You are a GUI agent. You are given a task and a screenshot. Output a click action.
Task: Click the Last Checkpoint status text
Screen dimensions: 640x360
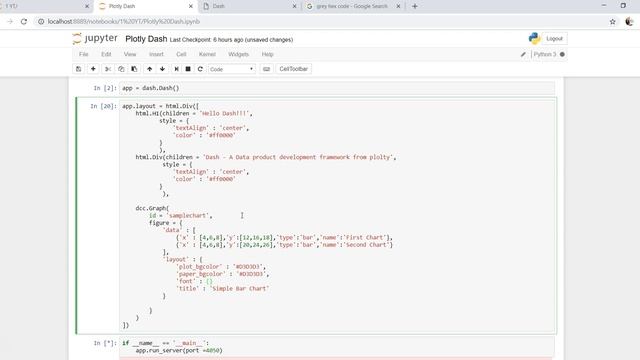231,40
